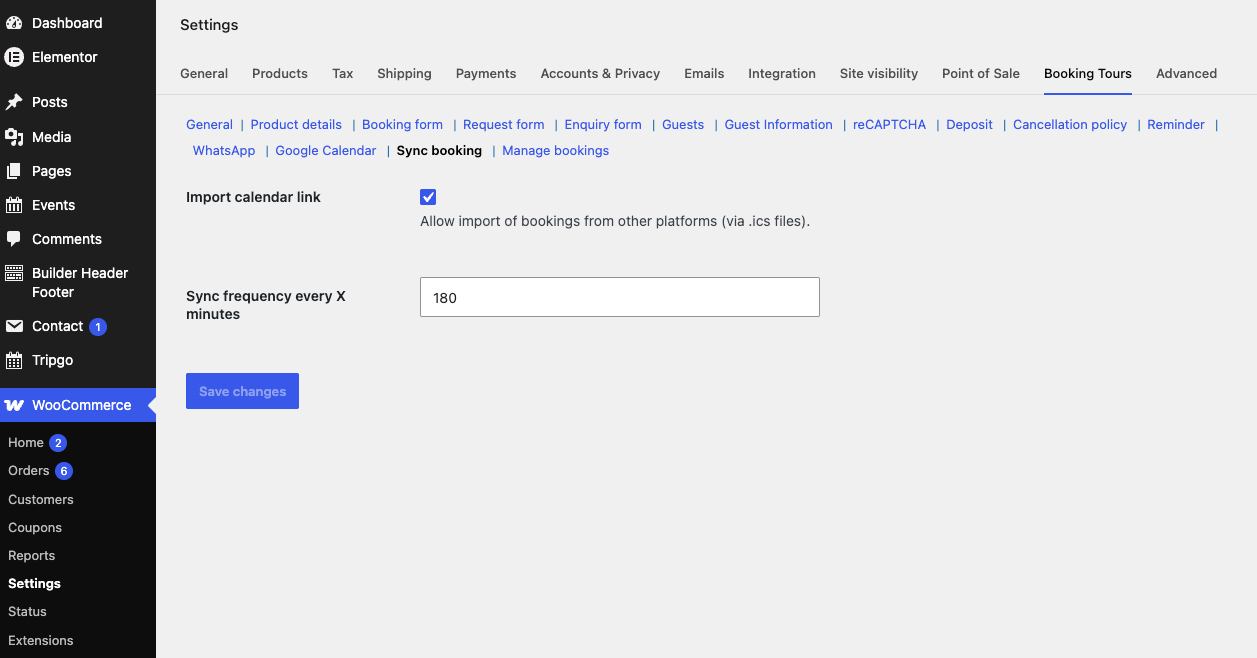This screenshot has height=658, width=1257.
Task: Click the Sync frequency minutes input field
Action: (620, 297)
